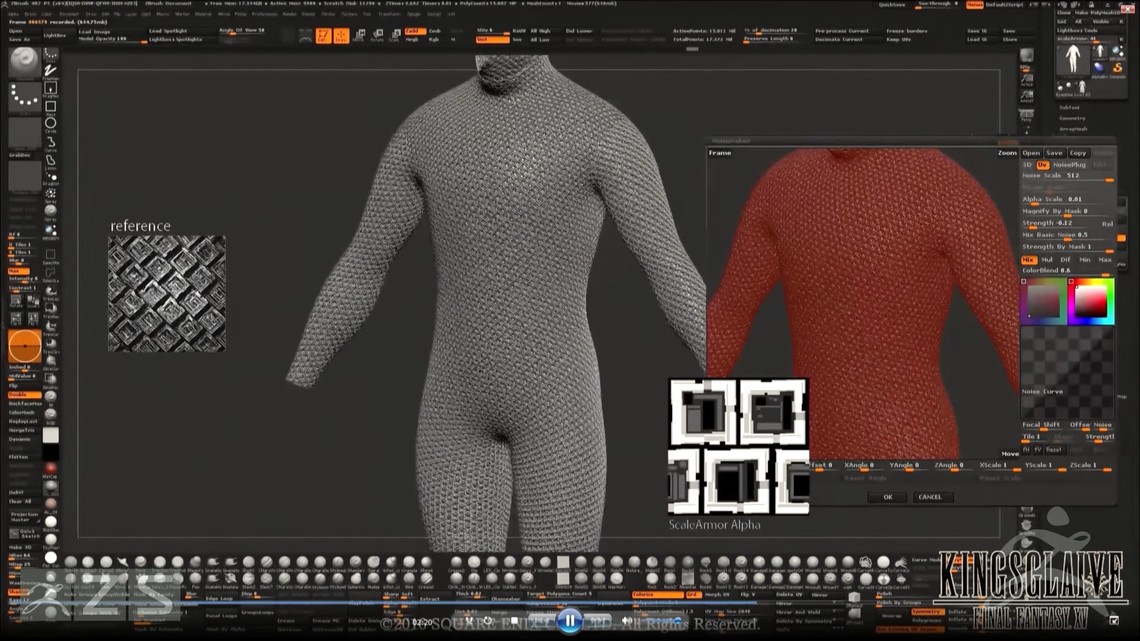Open the Document menu

coord(69,14)
